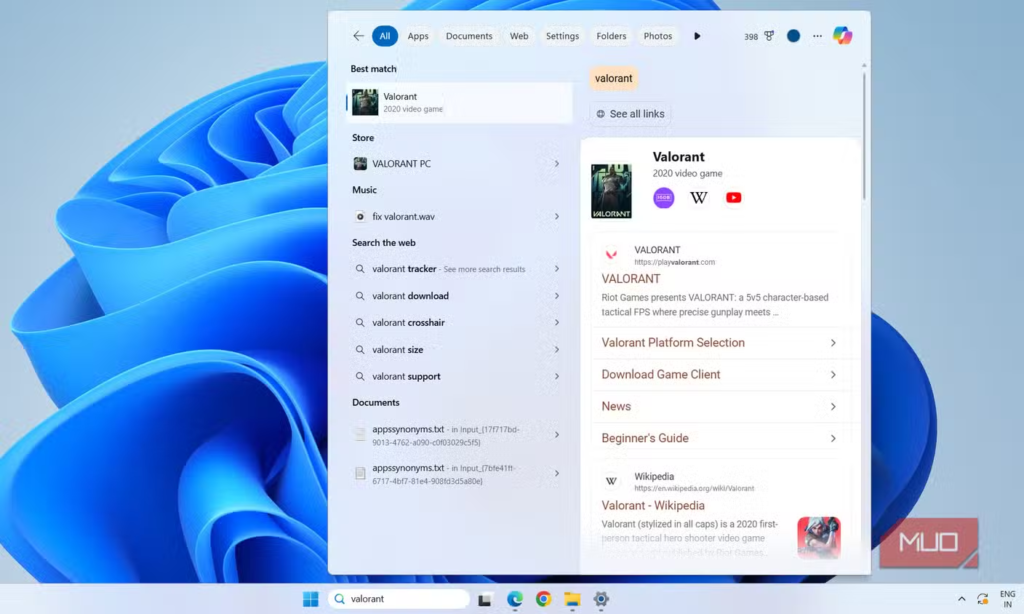Click the taskbar search box with valorant
1024x614 pixels.
pos(400,599)
